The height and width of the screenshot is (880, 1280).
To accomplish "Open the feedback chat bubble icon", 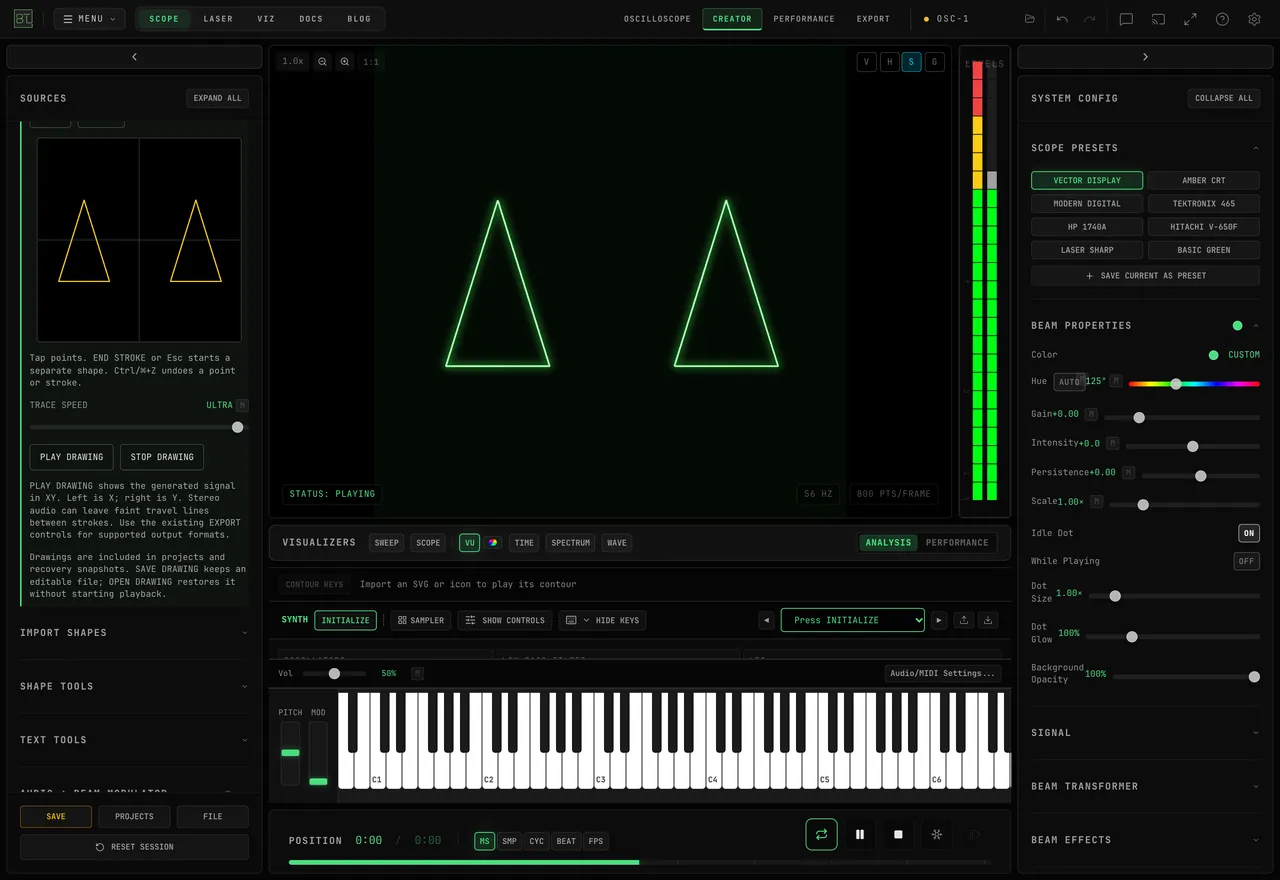I will [x=1126, y=19].
